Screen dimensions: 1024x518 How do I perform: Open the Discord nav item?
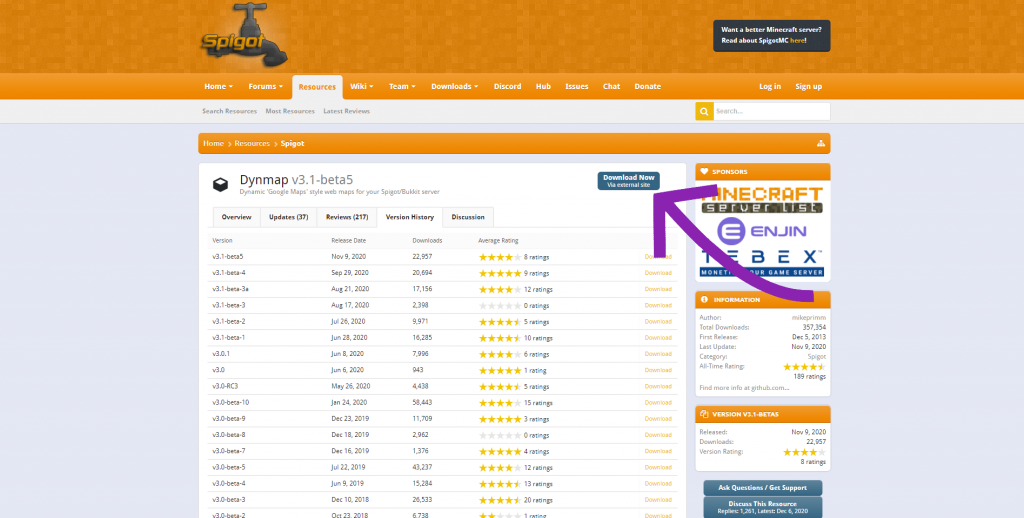(507, 86)
